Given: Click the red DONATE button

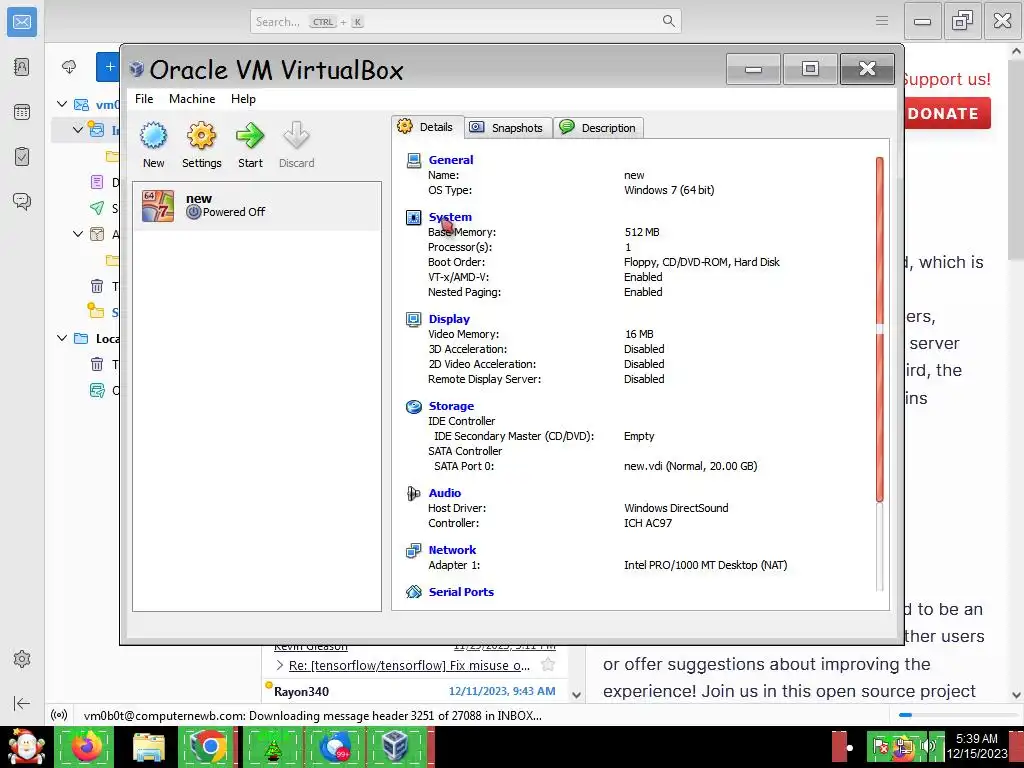Looking at the screenshot, I should click(x=948, y=113).
